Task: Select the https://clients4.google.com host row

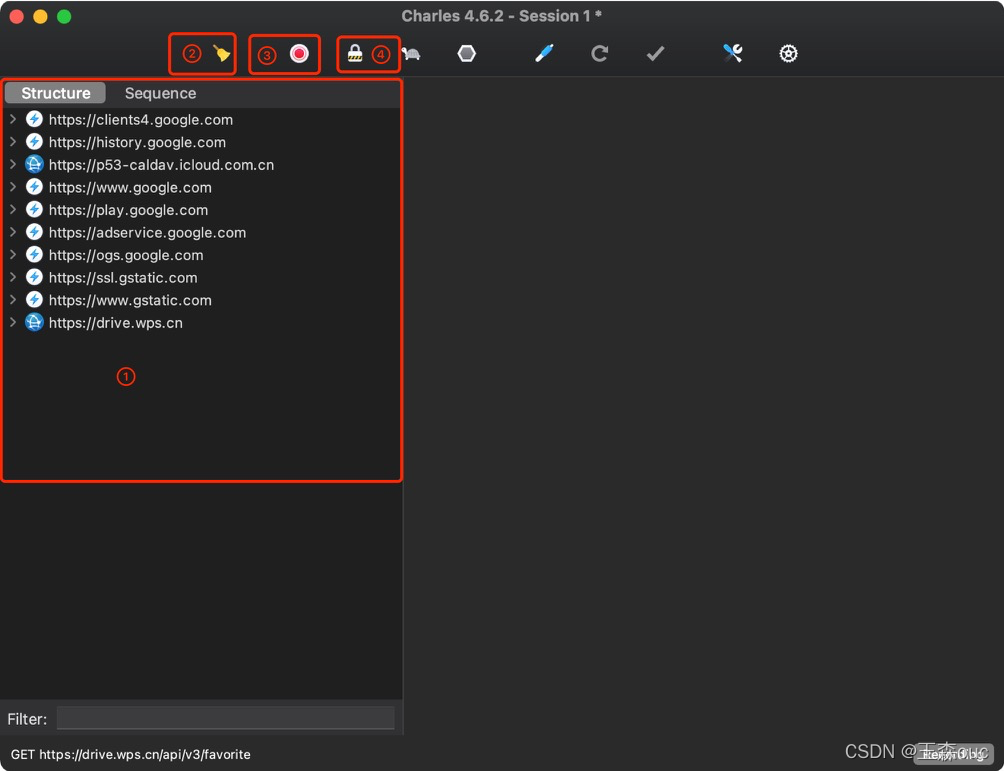Action: (x=202, y=119)
